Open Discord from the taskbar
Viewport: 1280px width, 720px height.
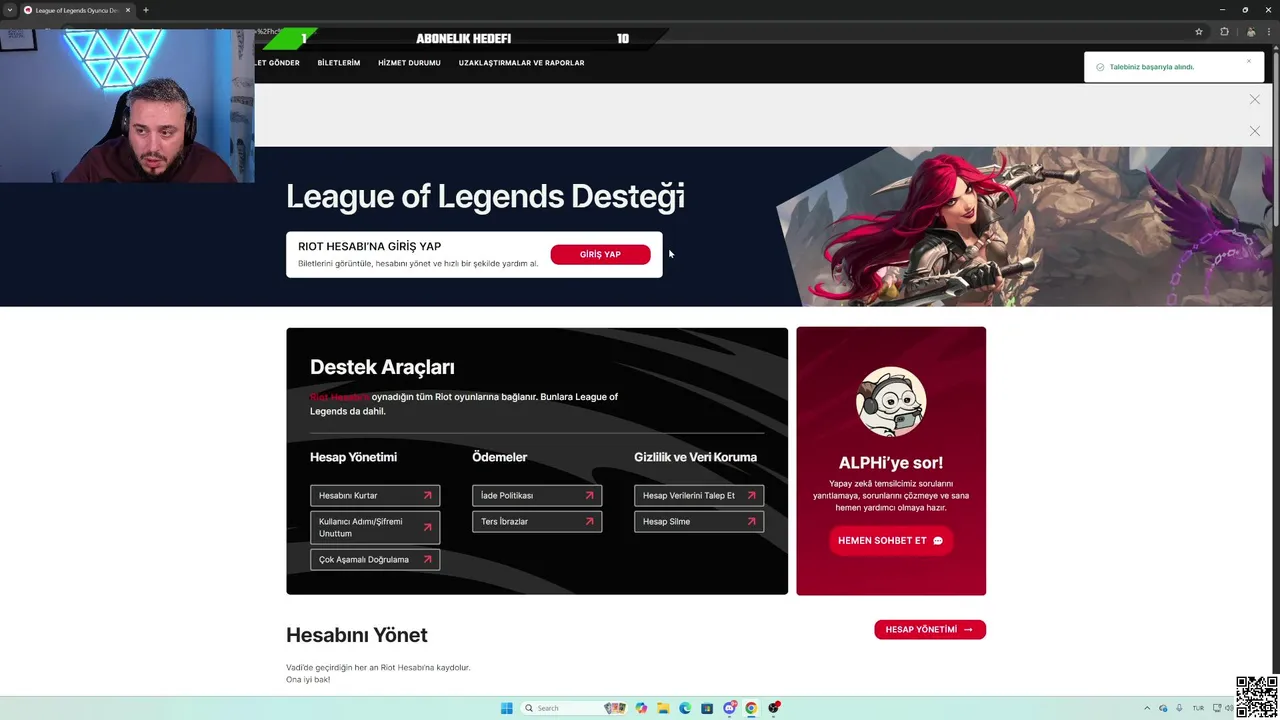coord(729,708)
